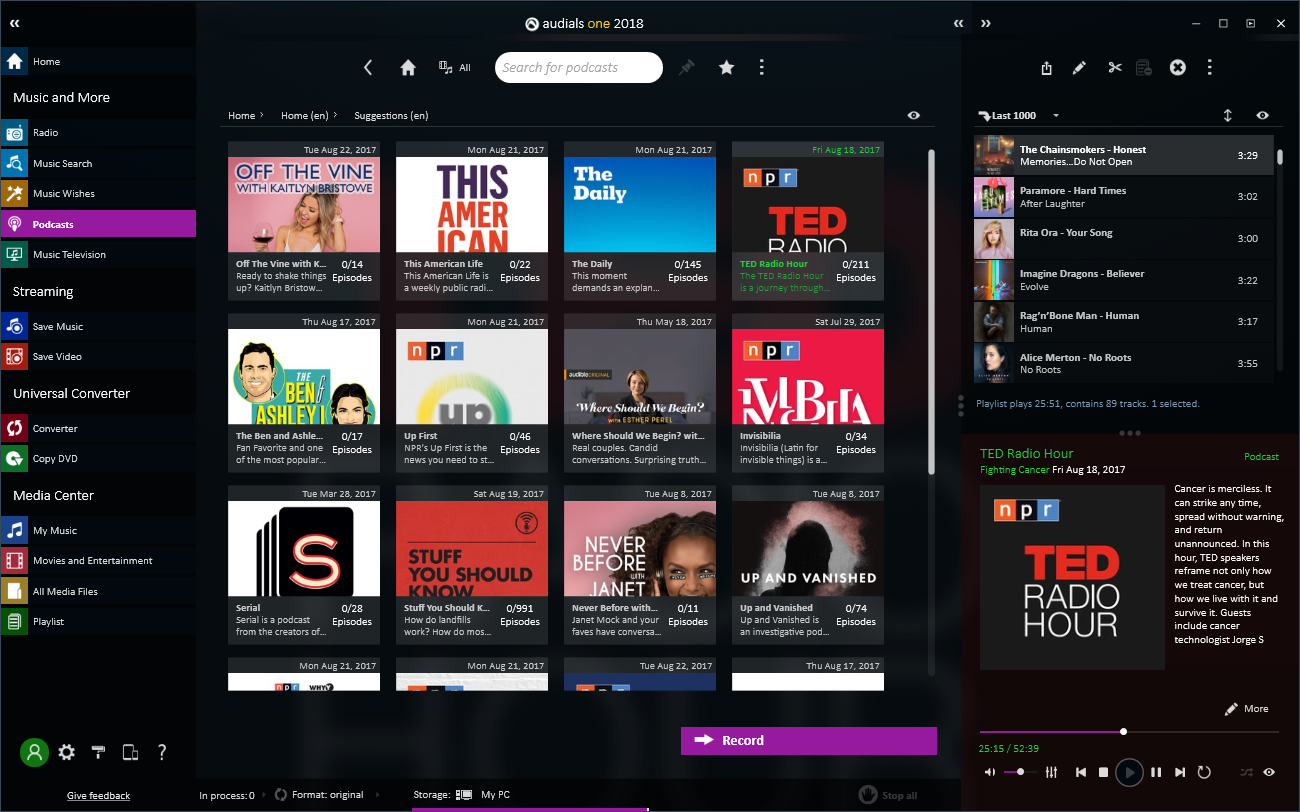Open Music Search in the sidebar
Screen dimensions: 1300x812
click(x=98, y=163)
